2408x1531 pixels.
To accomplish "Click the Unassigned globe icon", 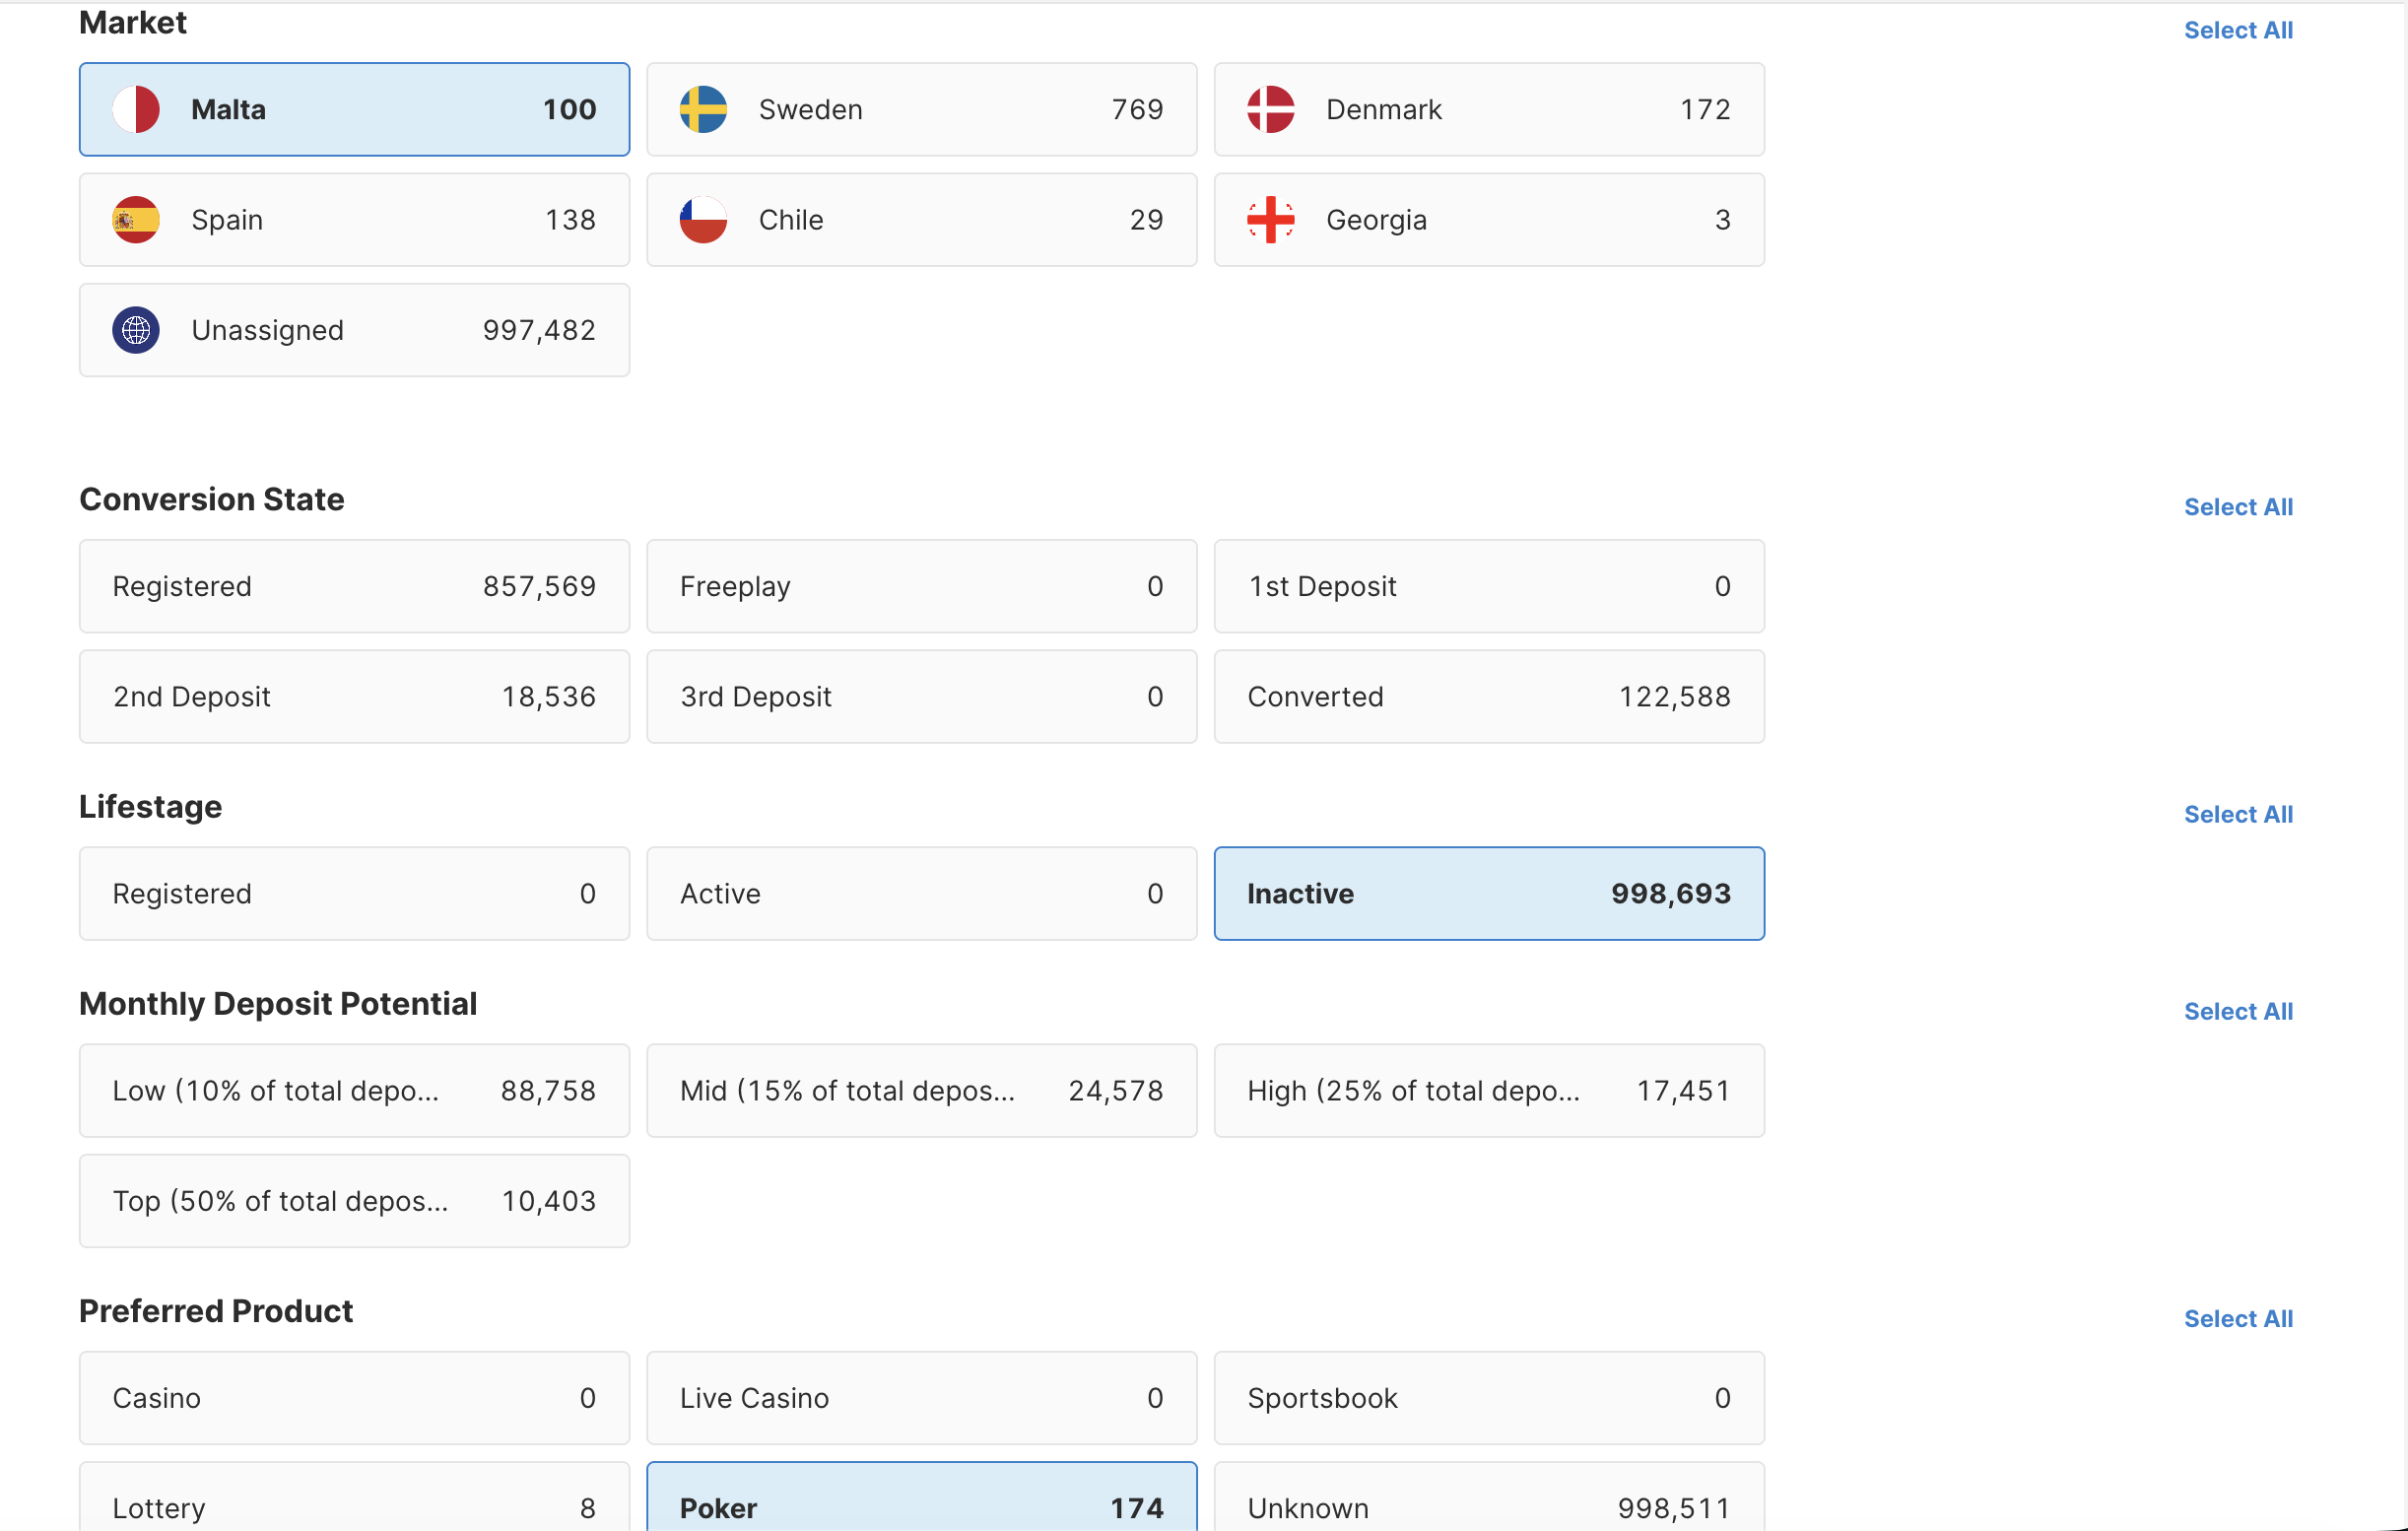I will (x=136, y=330).
